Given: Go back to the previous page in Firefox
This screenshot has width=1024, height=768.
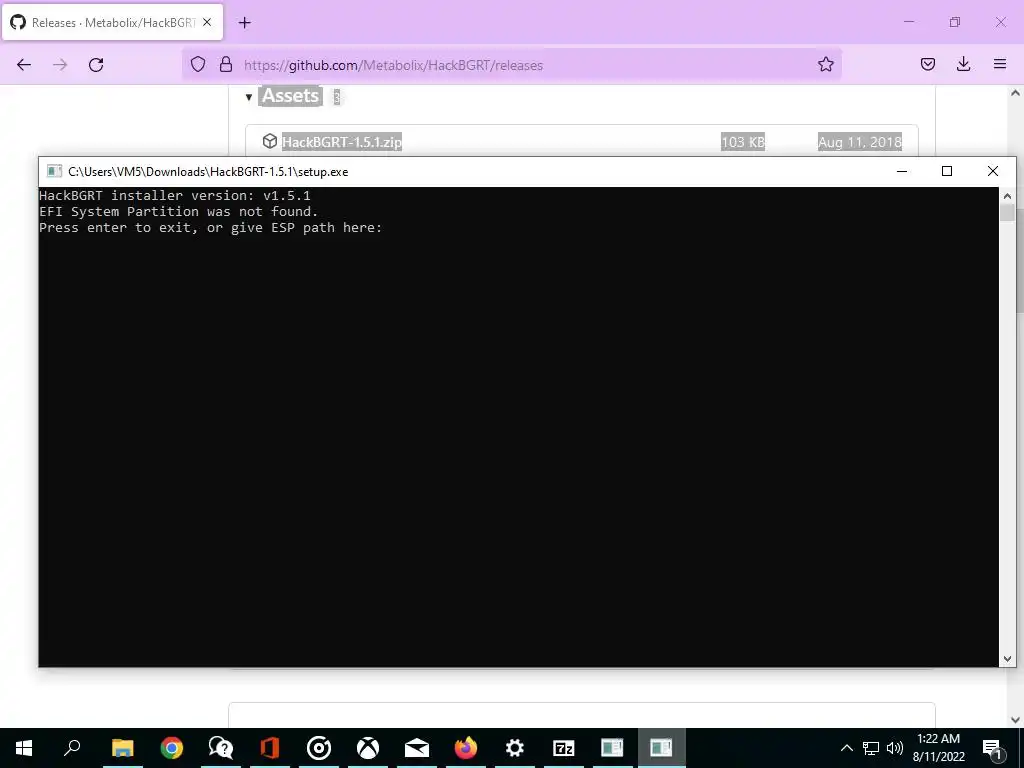Looking at the screenshot, I should pos(24,65).
